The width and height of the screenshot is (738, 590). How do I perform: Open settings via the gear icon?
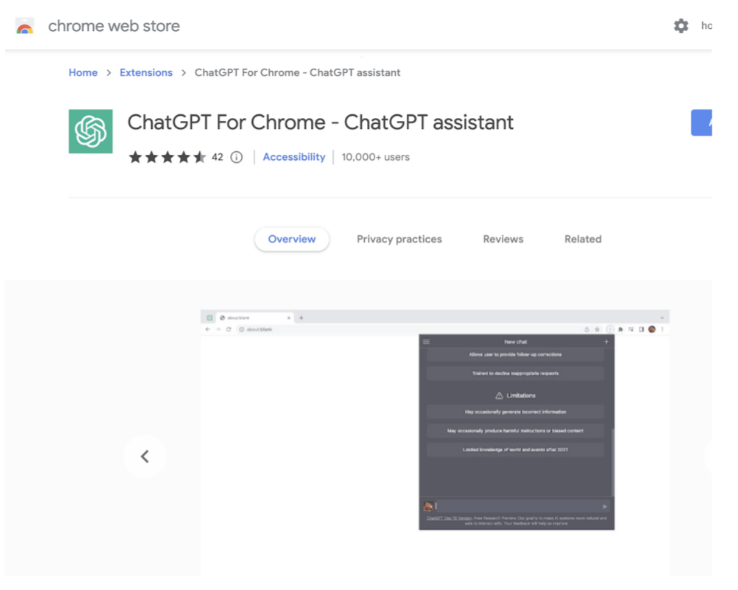(x=681, y=26)
